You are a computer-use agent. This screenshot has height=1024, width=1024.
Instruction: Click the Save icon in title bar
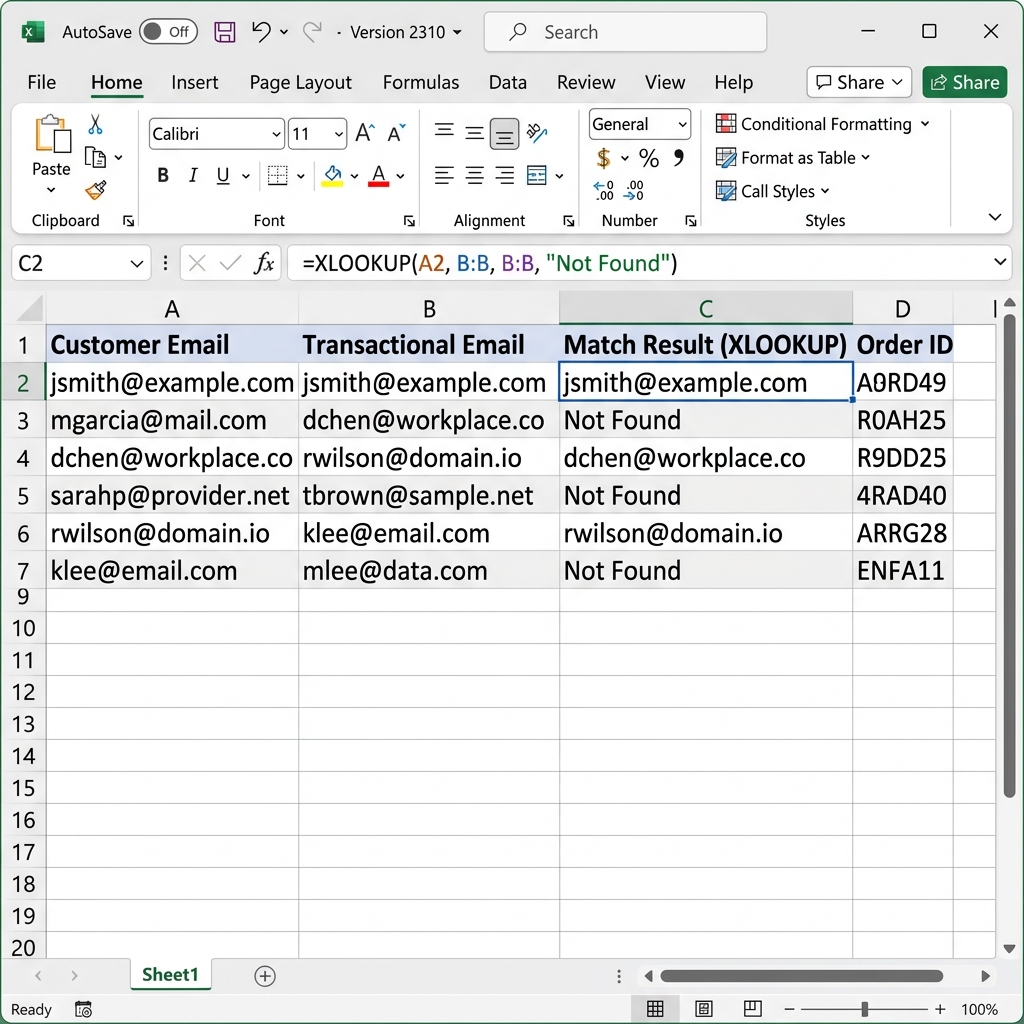(x=225, y=31)
